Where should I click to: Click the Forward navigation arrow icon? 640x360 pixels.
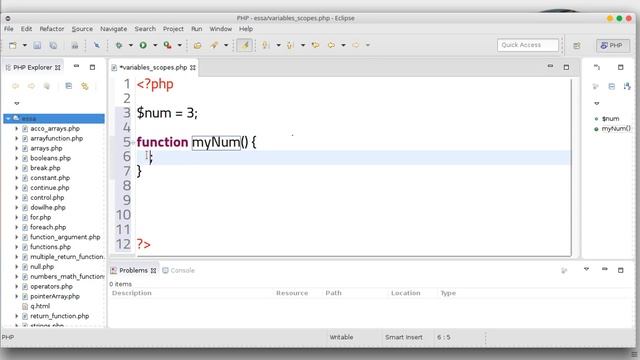point(356,45)
